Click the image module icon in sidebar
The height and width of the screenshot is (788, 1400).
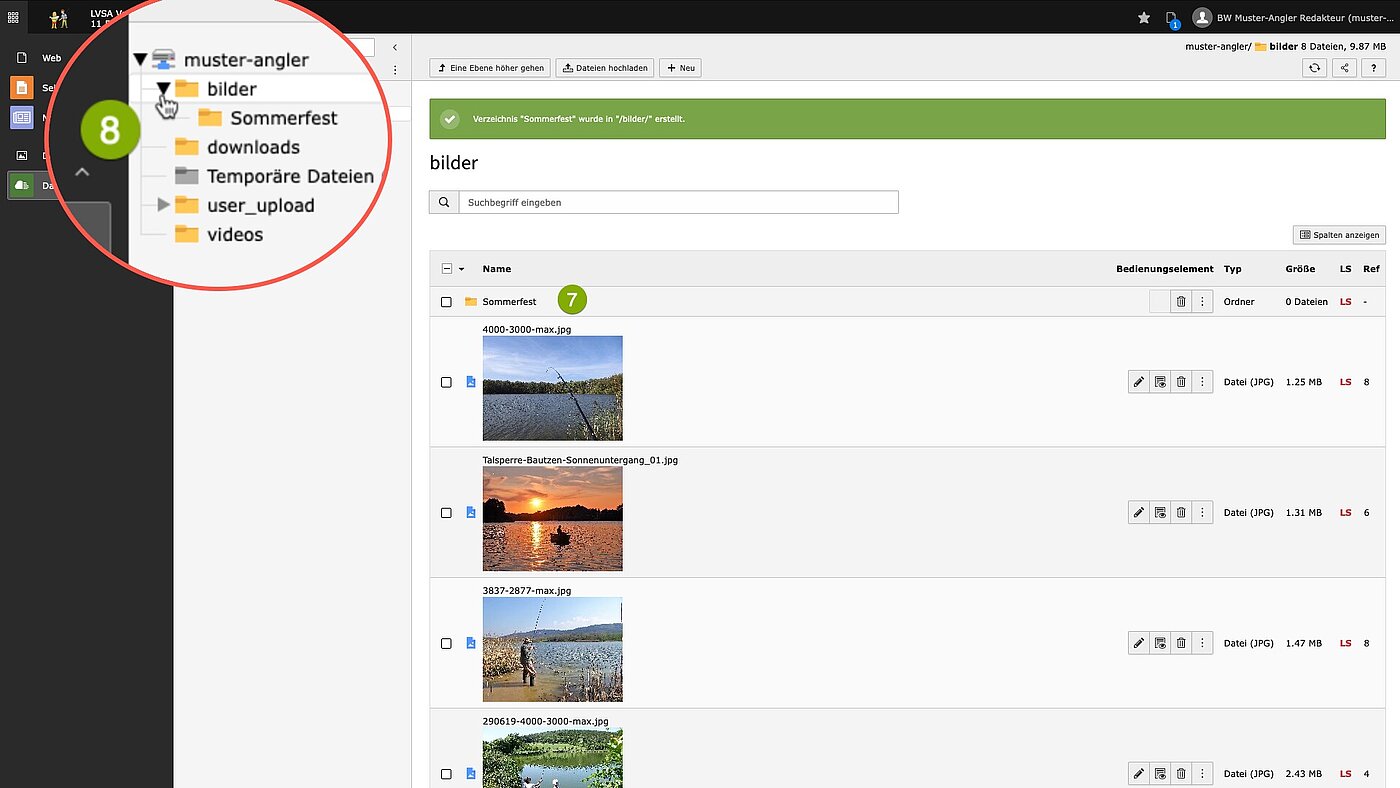tap(21, 155)
